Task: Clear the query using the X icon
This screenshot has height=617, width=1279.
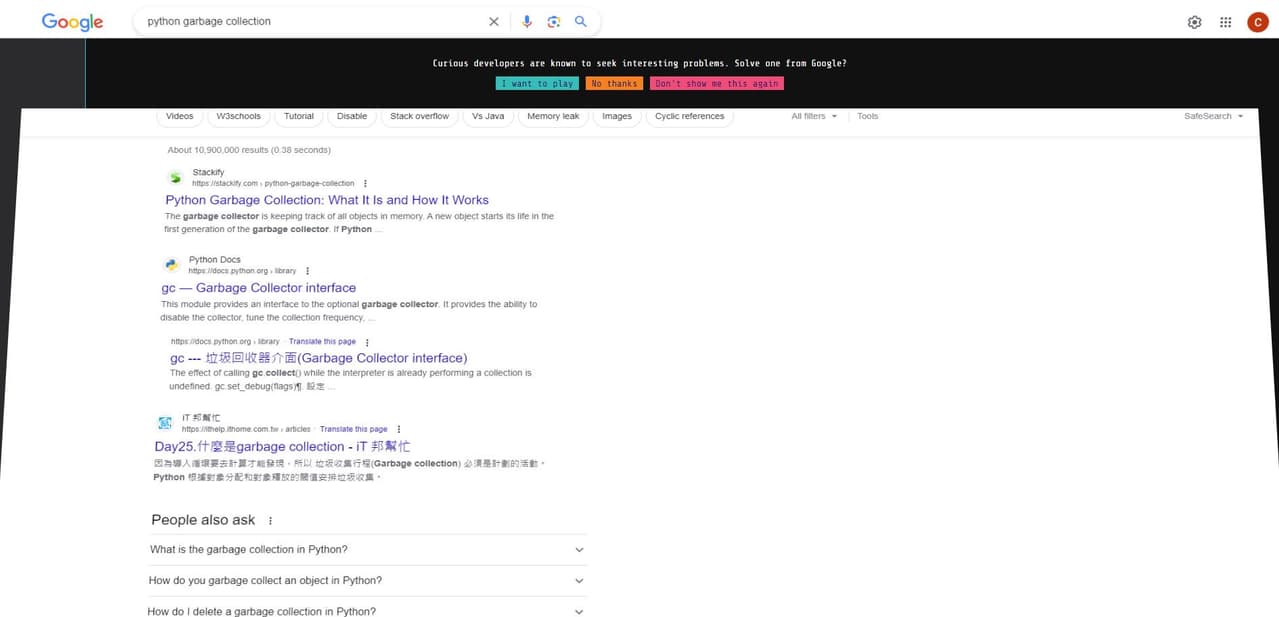Action: [x=493, y=21]
